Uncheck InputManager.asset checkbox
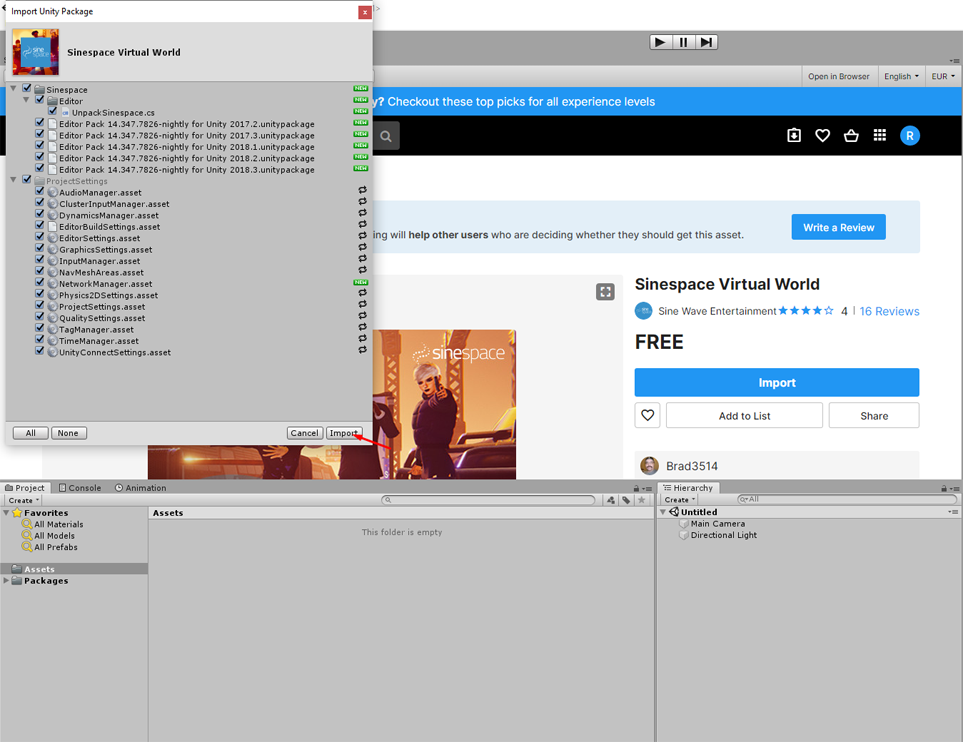This screenshot has height=742, width=963. click(39, 259)
